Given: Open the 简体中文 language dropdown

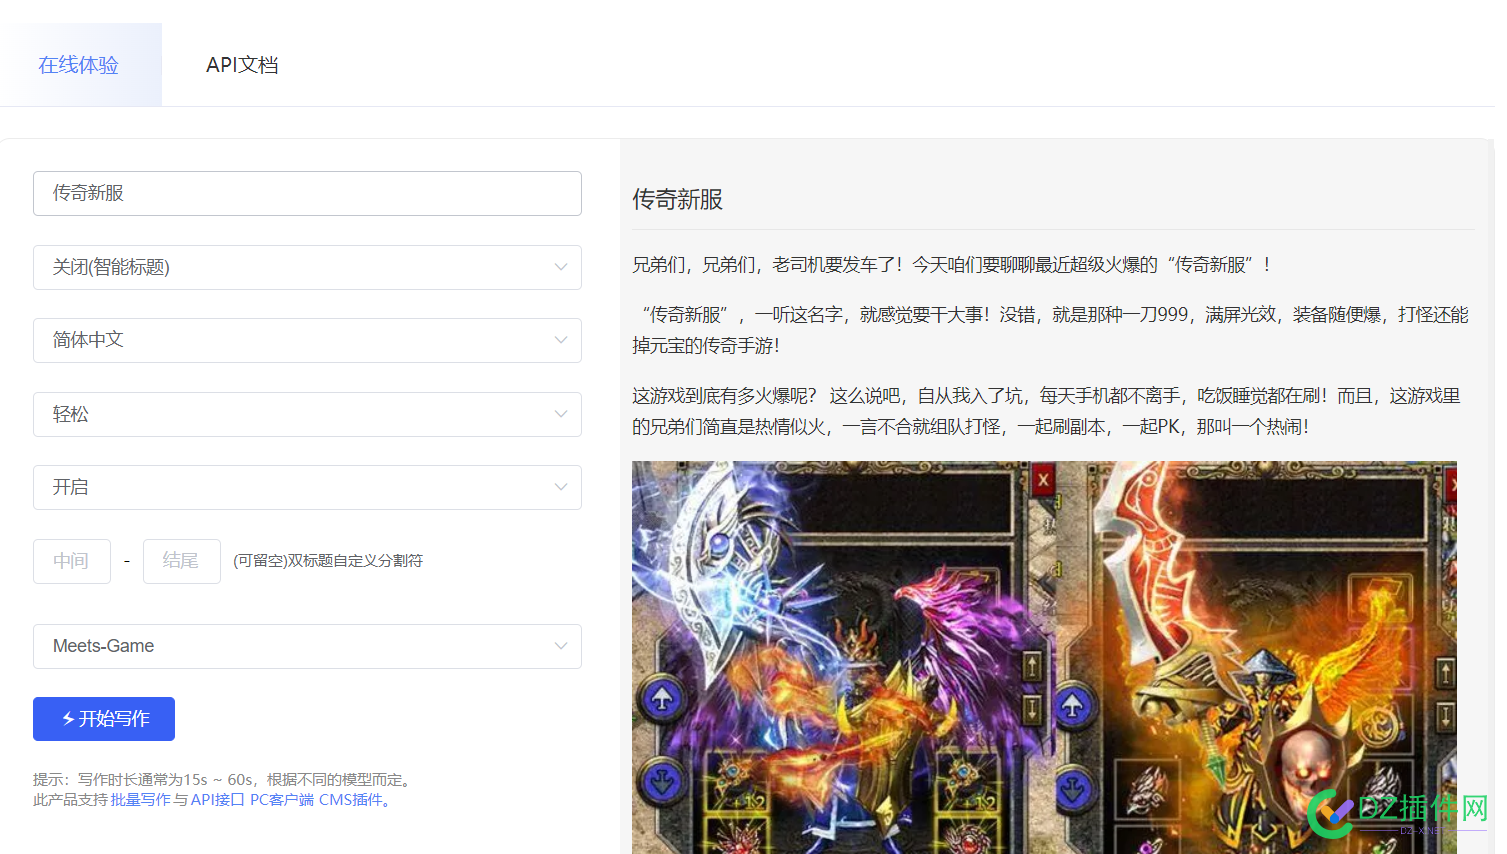Looking at the screenshot, I should (x=307, y=340).
